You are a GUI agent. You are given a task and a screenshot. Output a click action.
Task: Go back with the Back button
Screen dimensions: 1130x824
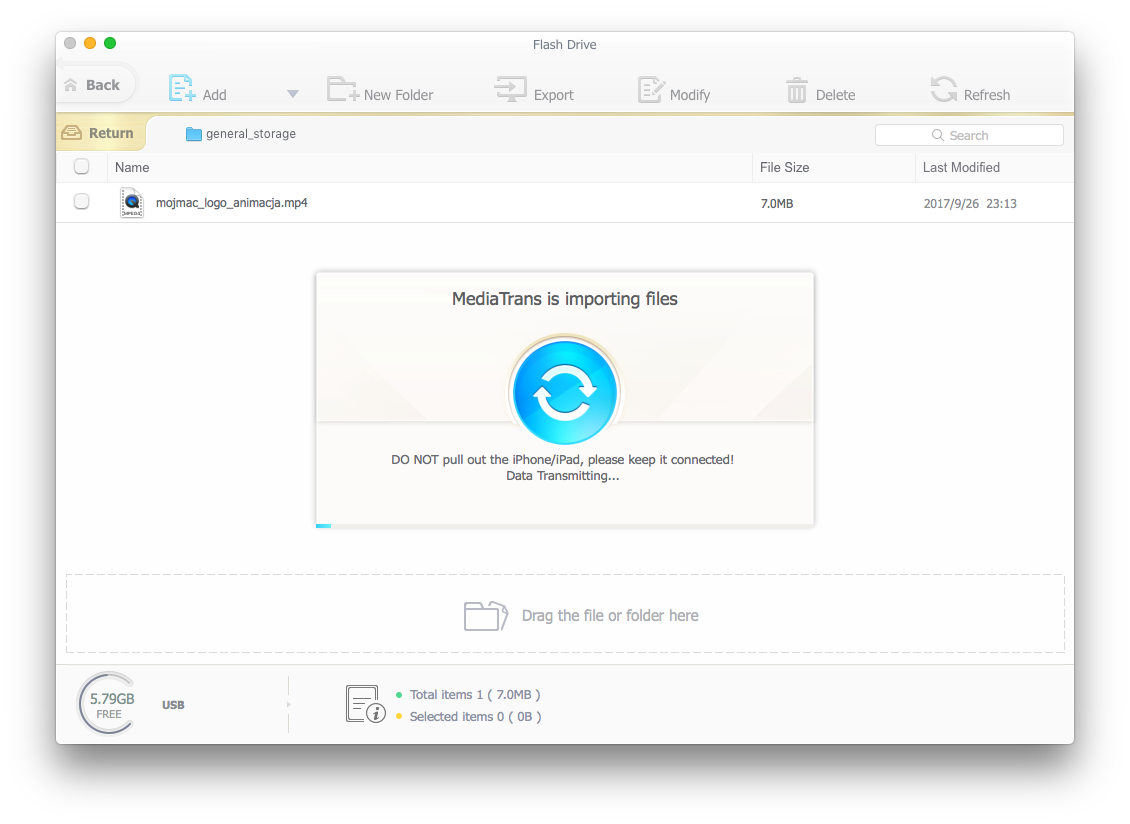(94, 85)
